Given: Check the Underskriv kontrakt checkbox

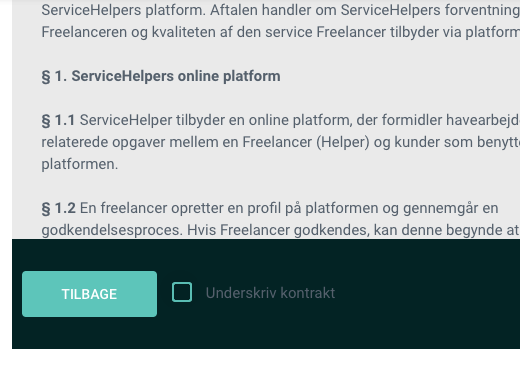Looking at the screenshot, I should click(182, 292).
